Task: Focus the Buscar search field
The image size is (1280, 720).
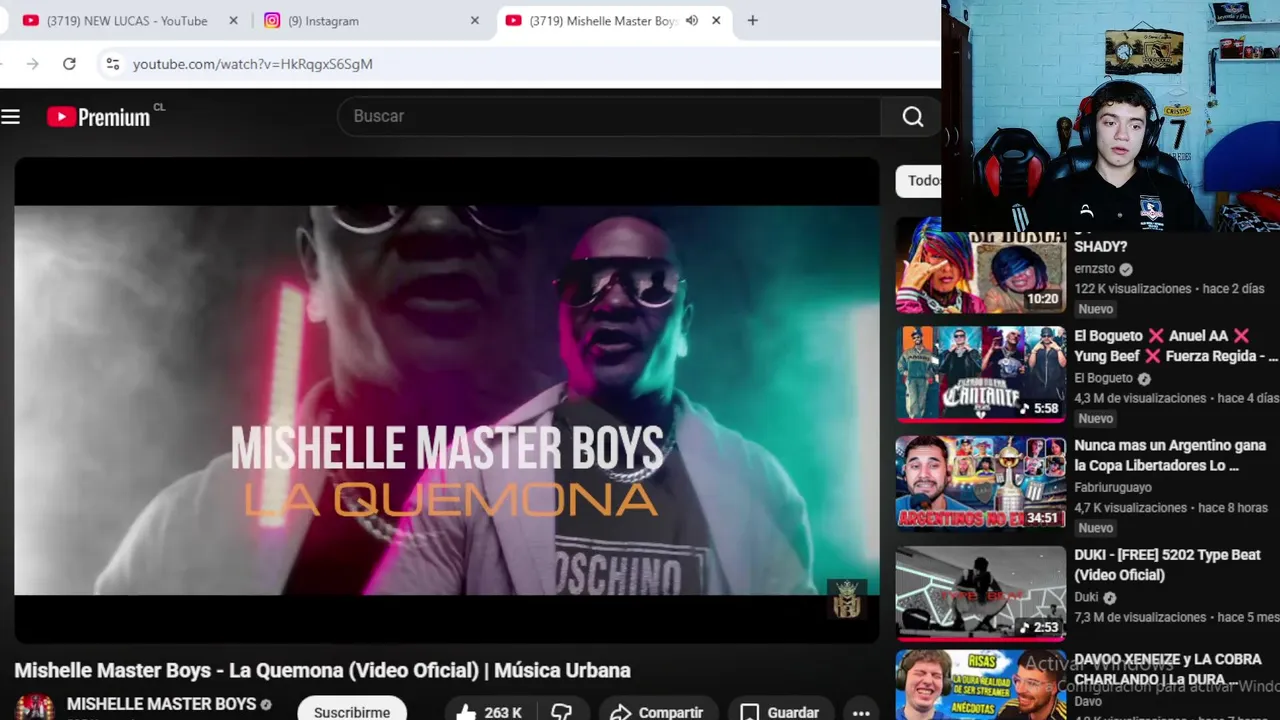Action: [610, 116]
